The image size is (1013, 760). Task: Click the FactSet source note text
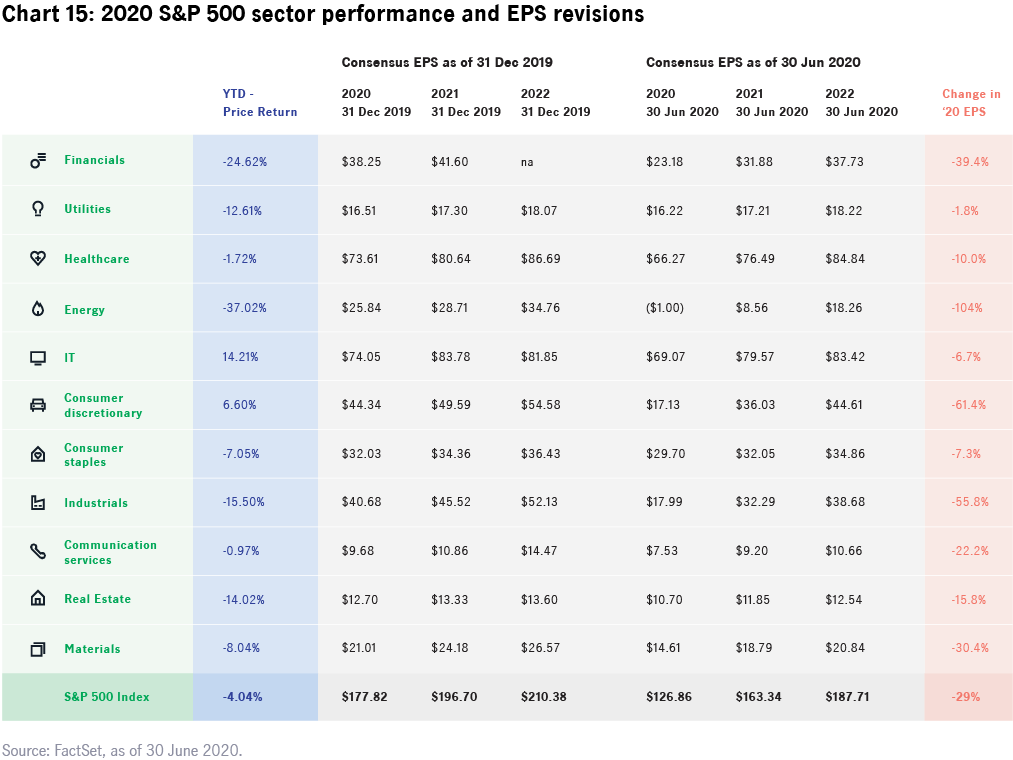tap(122, 749)
